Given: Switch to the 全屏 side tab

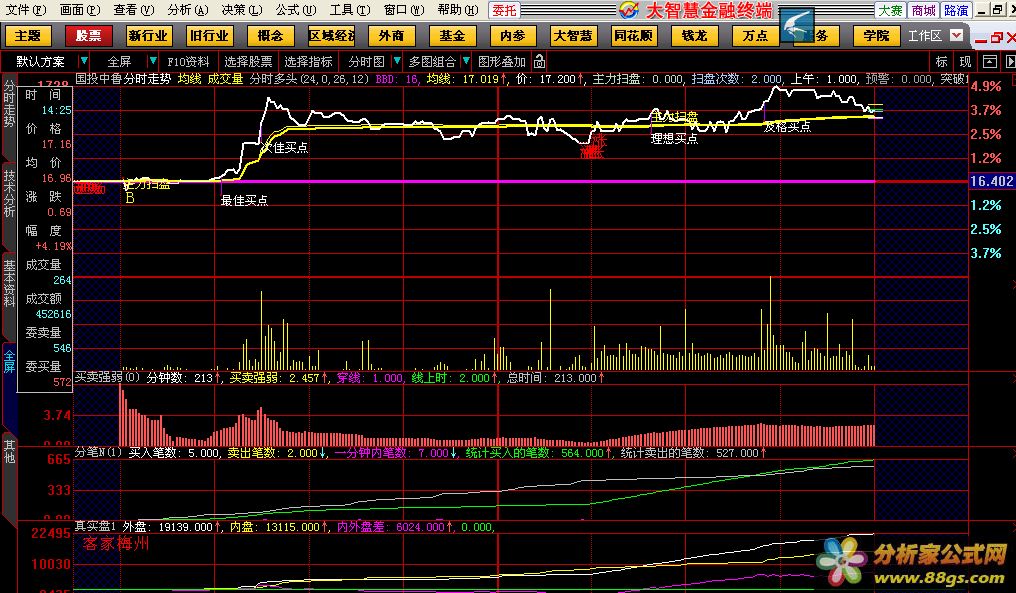Looking at the screenshot, I should (x=9, y=362).
